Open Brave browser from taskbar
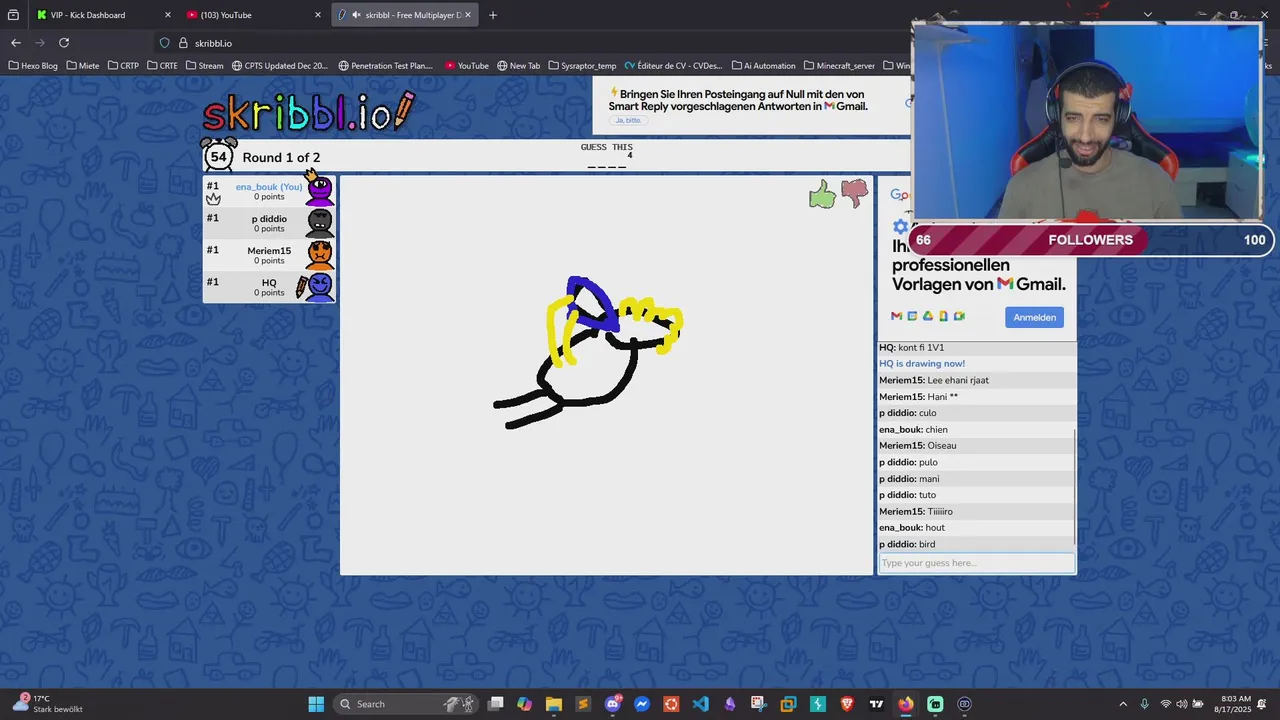The image size is (1280, 720). pos(847,704)
